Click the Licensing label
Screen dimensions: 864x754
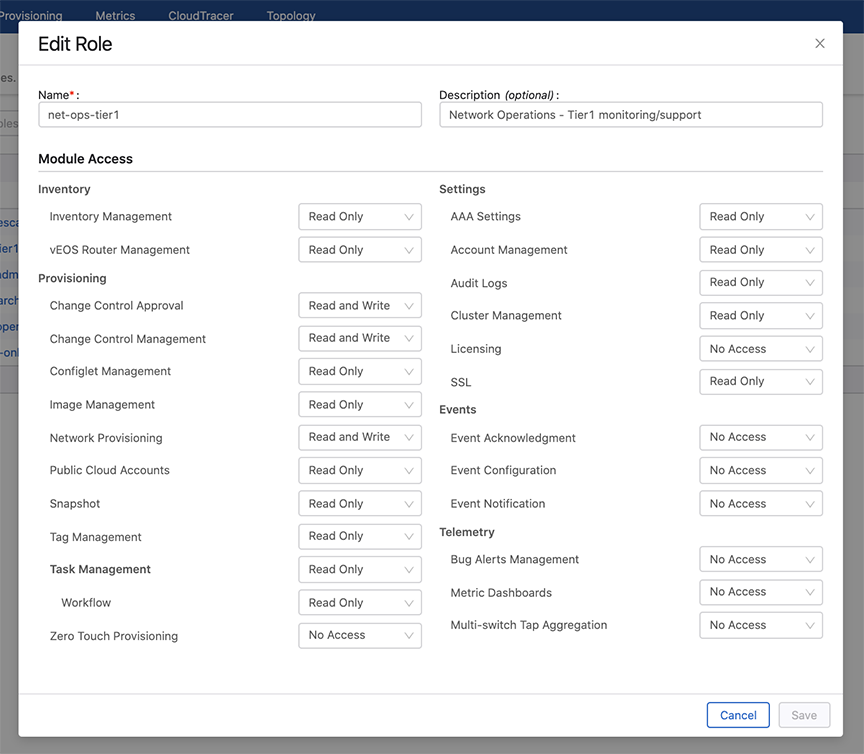(476, 349)
